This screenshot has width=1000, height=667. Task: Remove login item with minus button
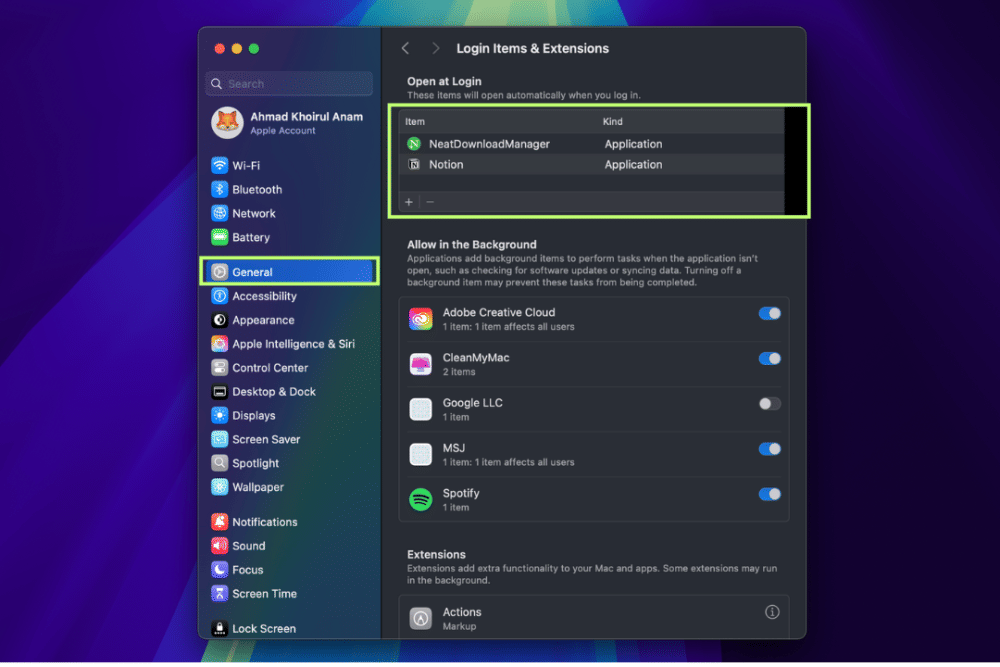coord(430,202)
